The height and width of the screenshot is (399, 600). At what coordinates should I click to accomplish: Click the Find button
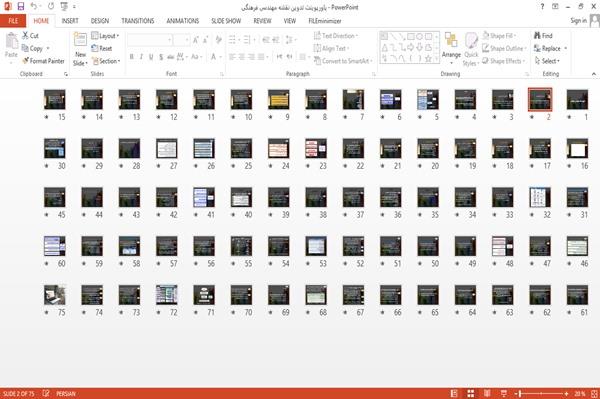[x=543, y=36]
